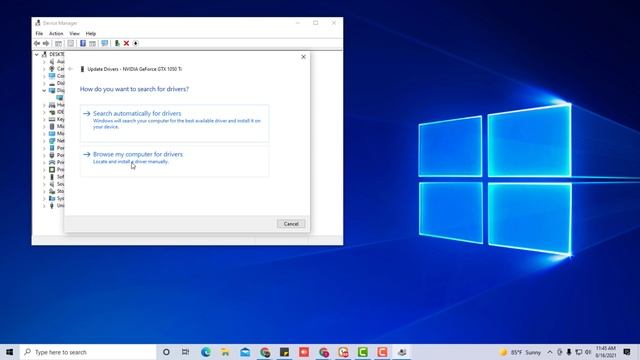The image size is (640, 360).
Task: Switch to Device Manager taskbar icon
Action: tap(402, 352)
